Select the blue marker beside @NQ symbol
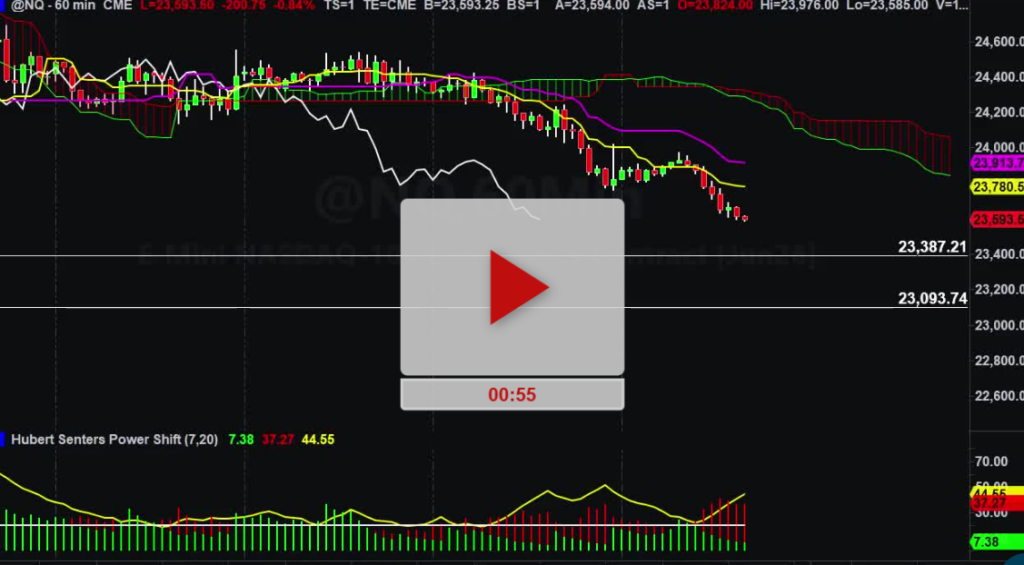This screenshot has height=565, width=1024. (x=3, y=6)
